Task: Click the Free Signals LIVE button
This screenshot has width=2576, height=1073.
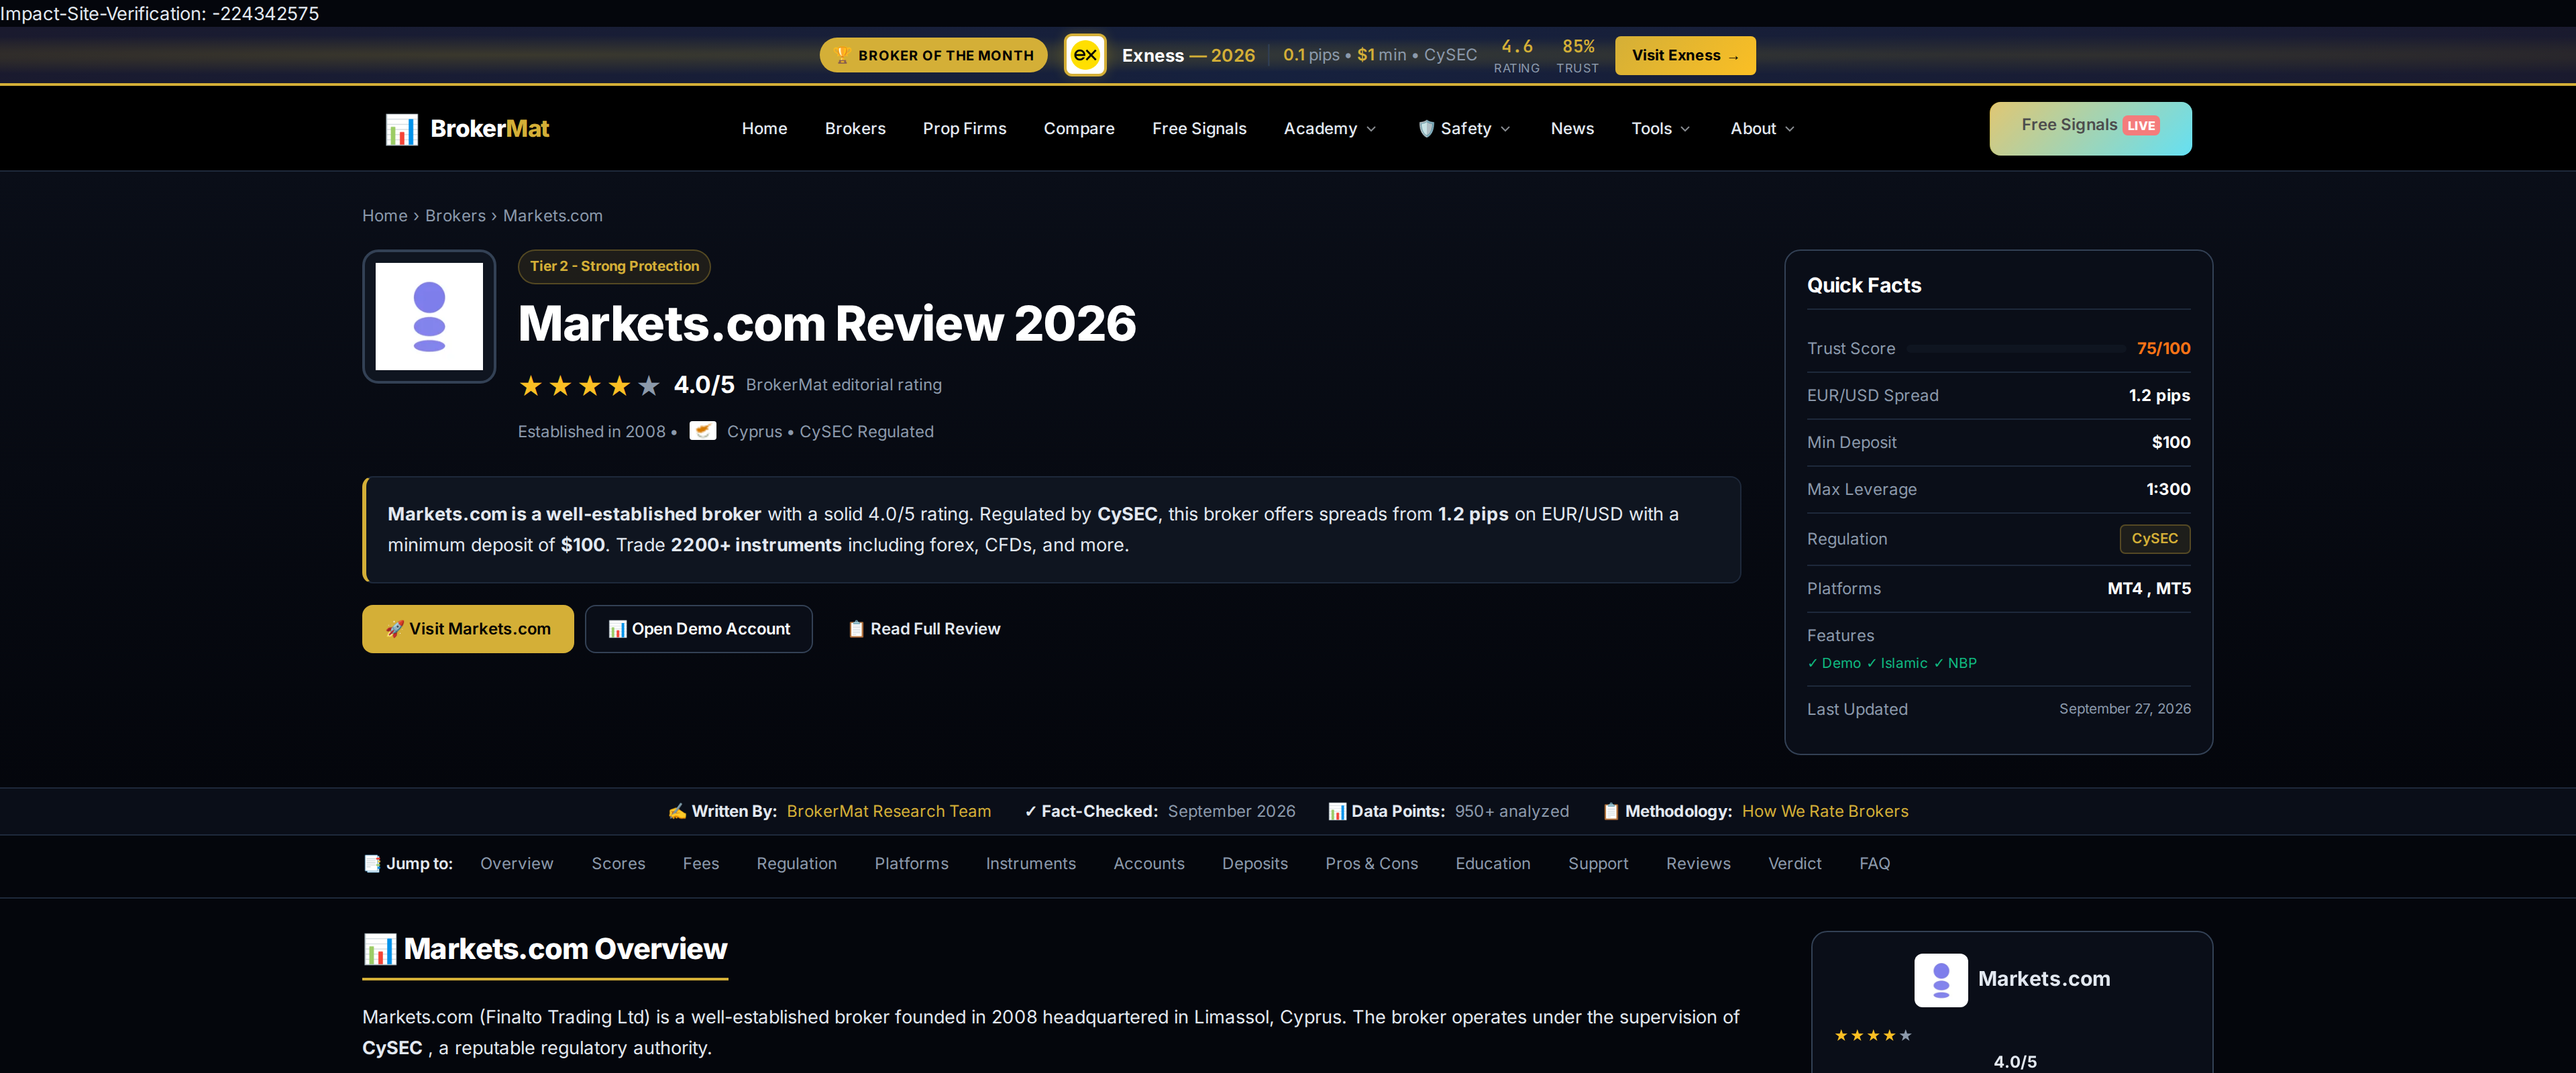Action: [2090, 128]
